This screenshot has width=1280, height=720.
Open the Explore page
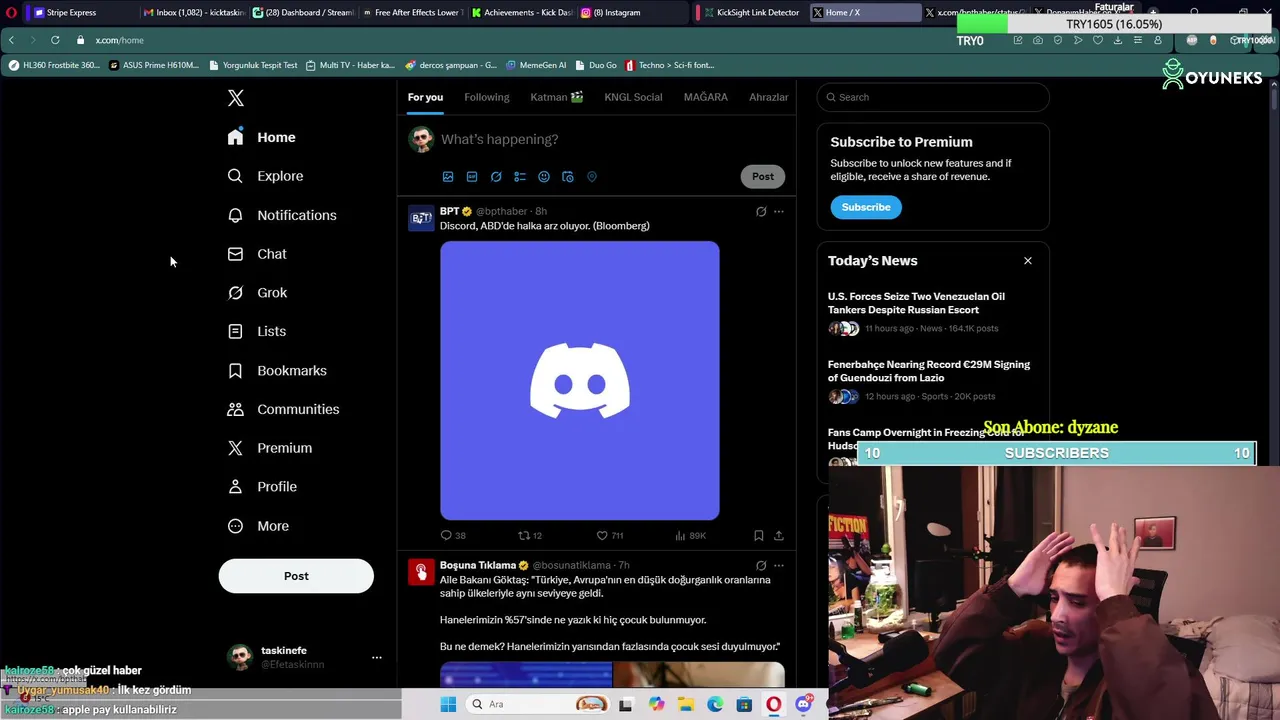[x=266, y=176]
